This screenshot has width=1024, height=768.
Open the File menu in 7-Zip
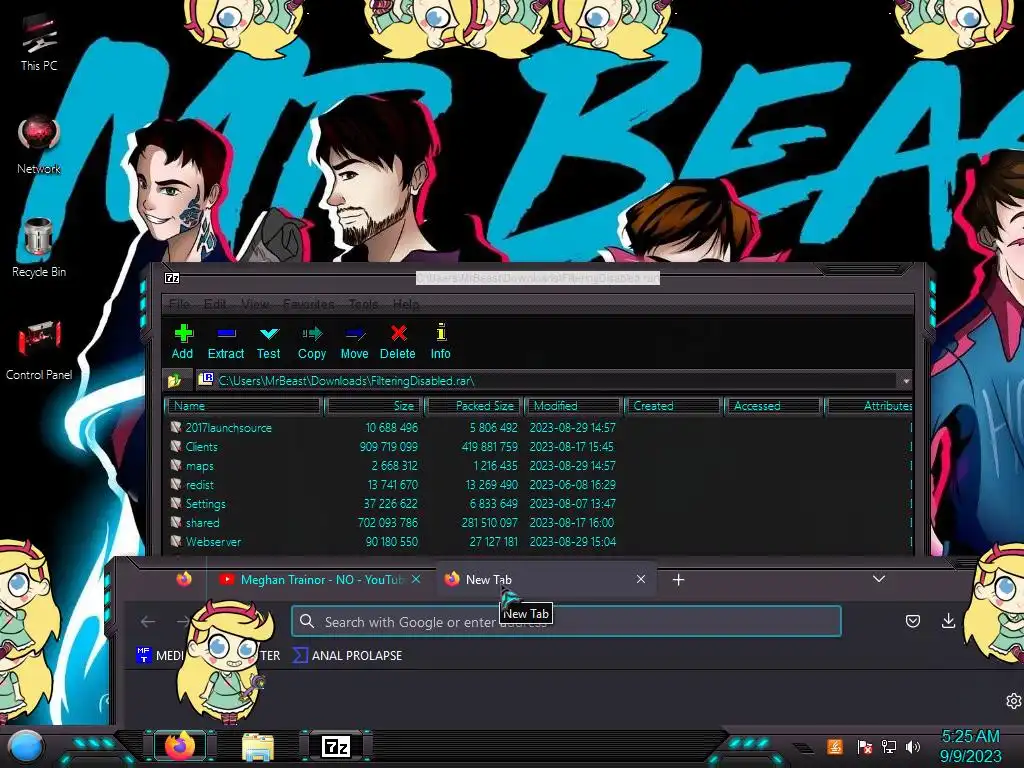click(x=179, y=304)
